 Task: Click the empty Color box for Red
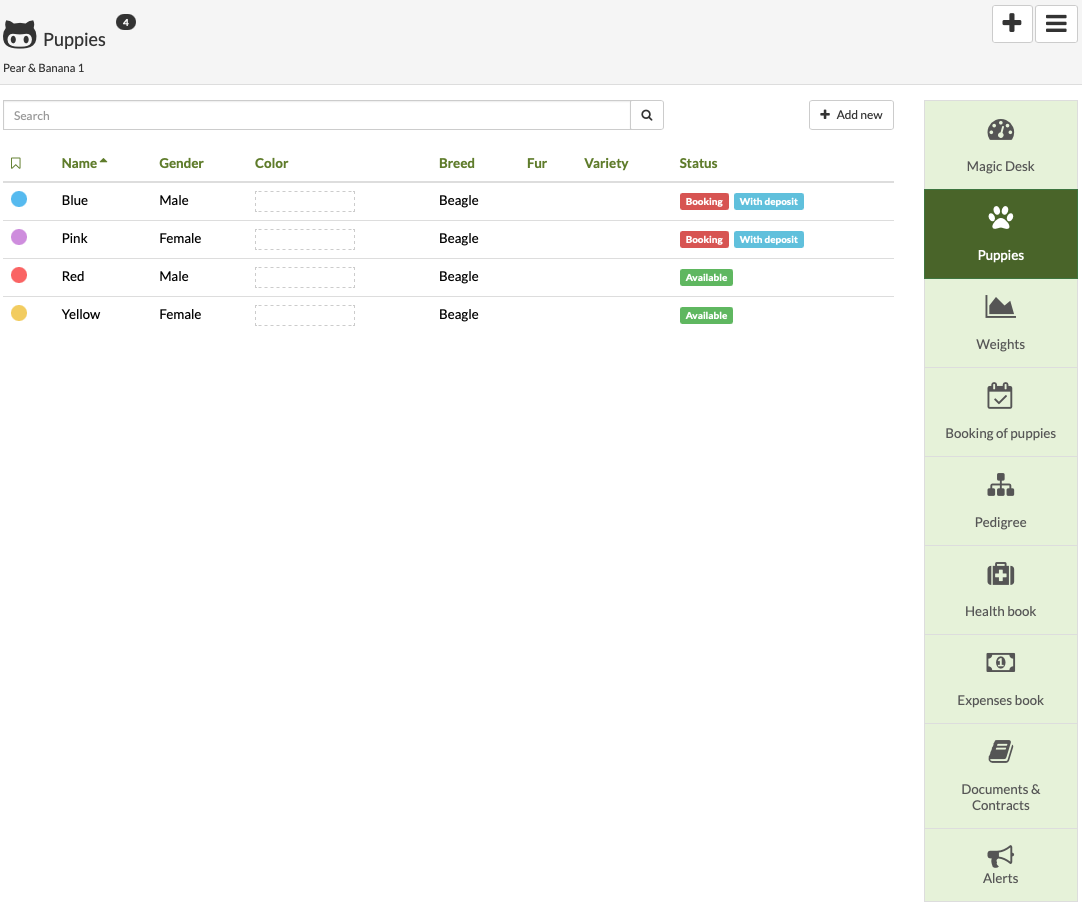(305, 277)
